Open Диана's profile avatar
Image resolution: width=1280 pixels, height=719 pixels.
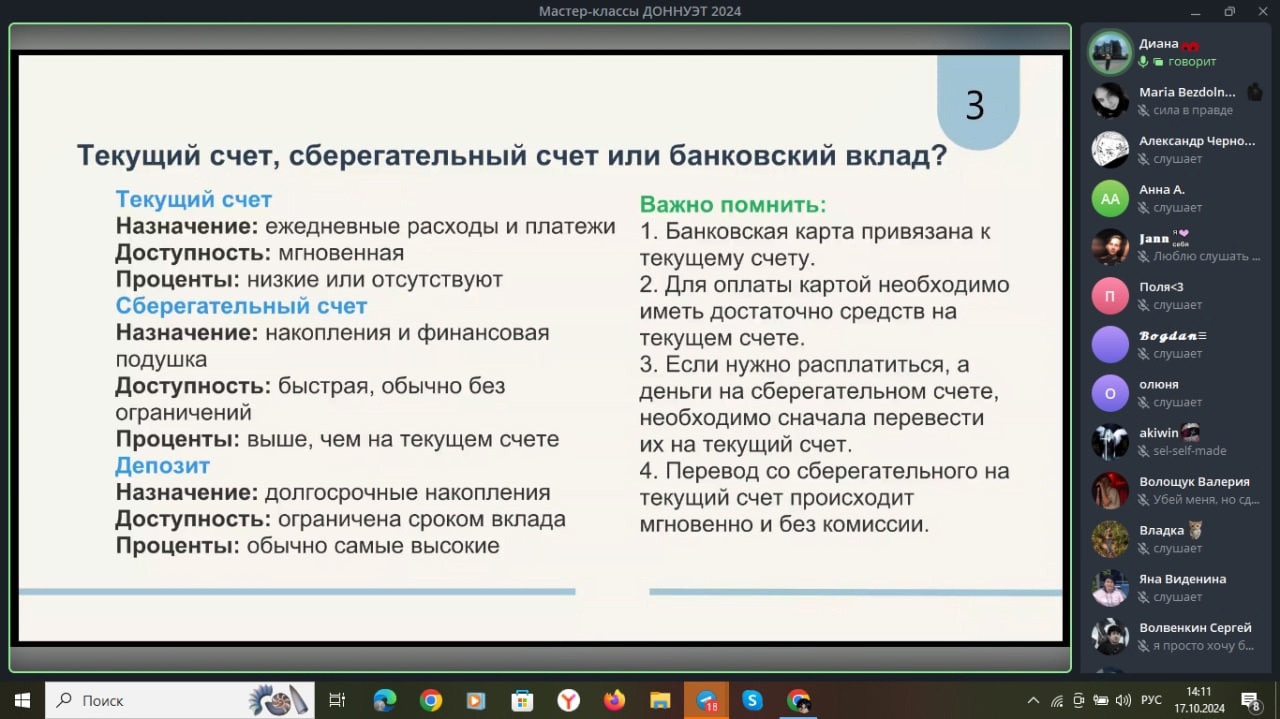tap(1110, 52)
